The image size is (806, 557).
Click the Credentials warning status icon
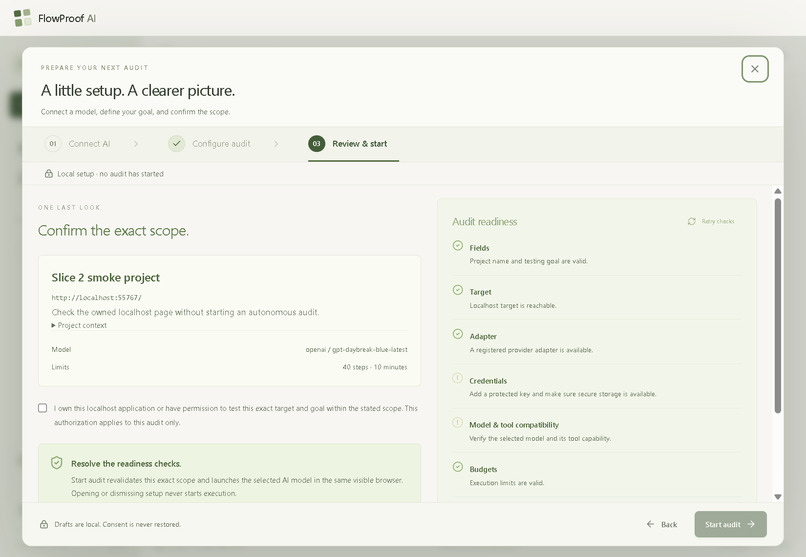[x=457, y=378]
